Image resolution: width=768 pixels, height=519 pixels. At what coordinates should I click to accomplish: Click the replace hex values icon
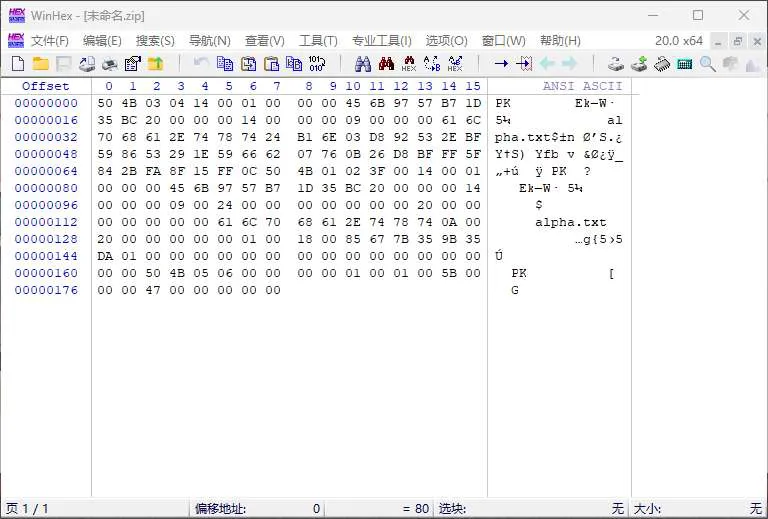(x=455, y=64)
